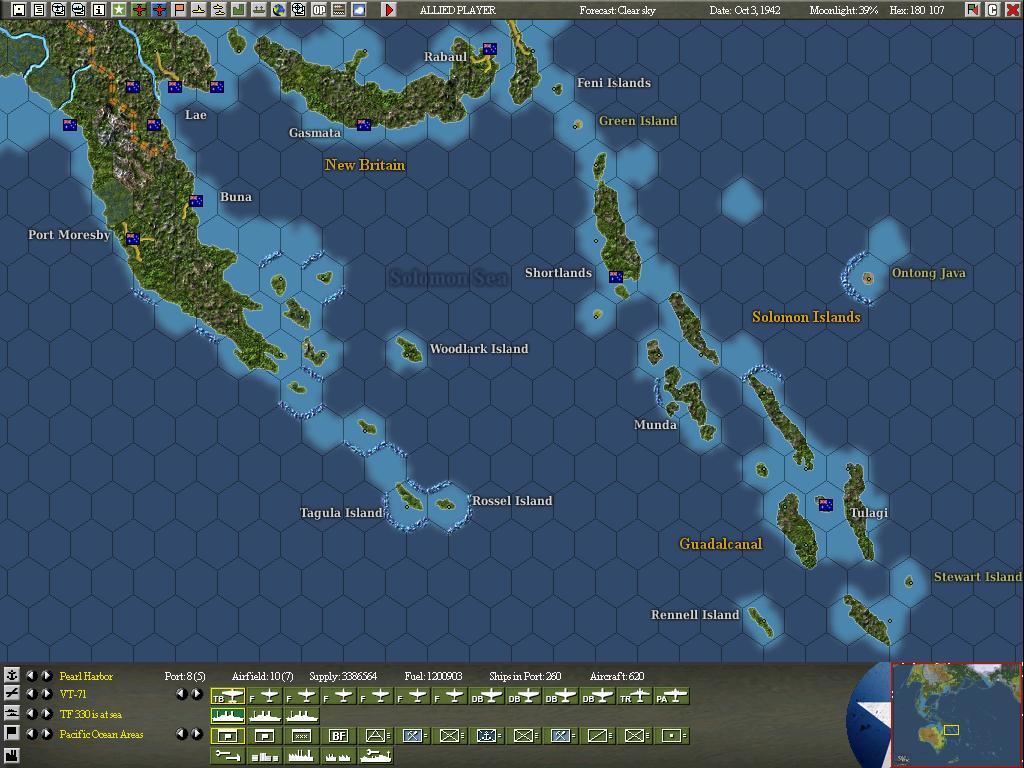Click the Munda map label

click(655, 424)
